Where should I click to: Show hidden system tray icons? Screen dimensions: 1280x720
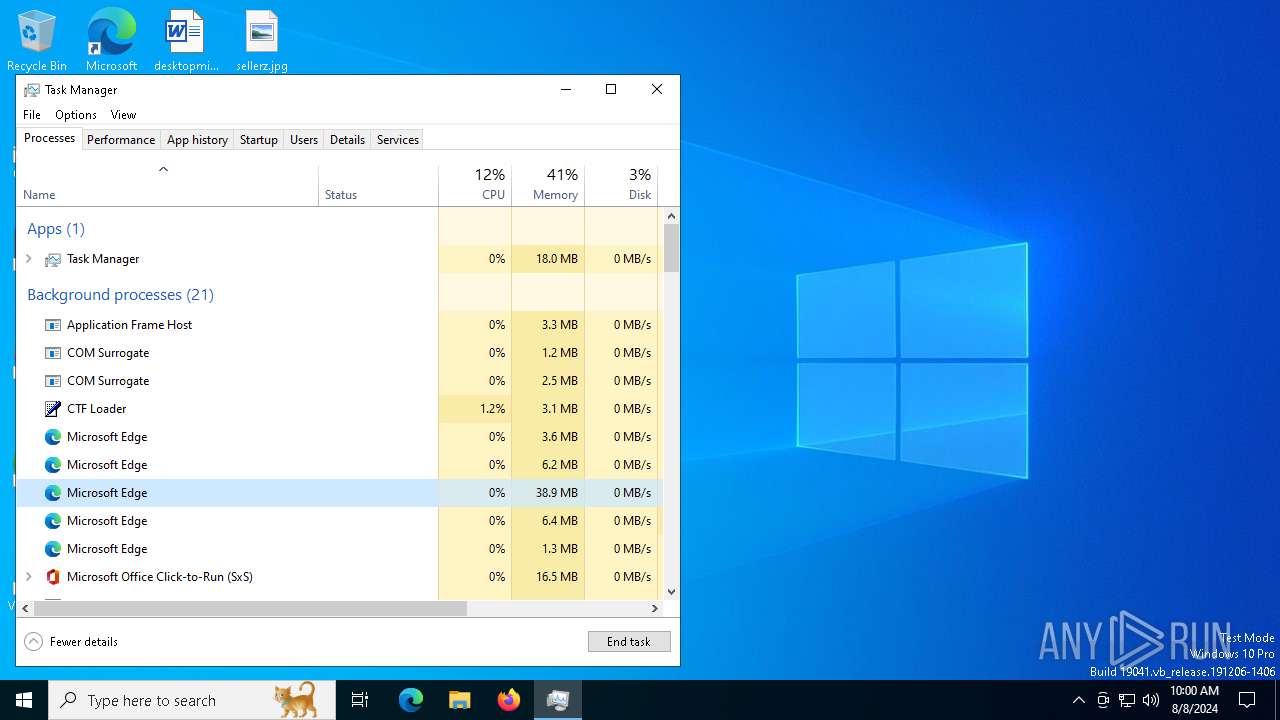click(x=1078, y=700)
